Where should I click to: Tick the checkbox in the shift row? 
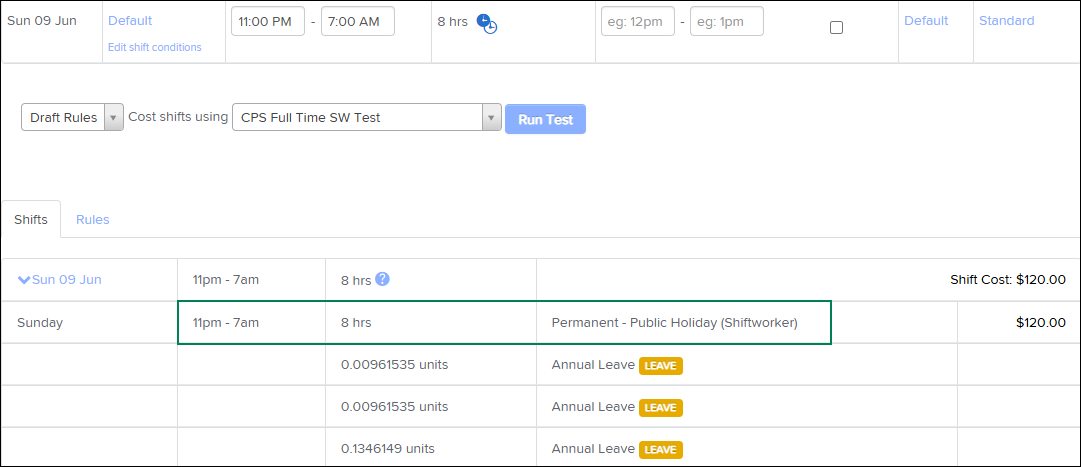click(x=837, y=27)
